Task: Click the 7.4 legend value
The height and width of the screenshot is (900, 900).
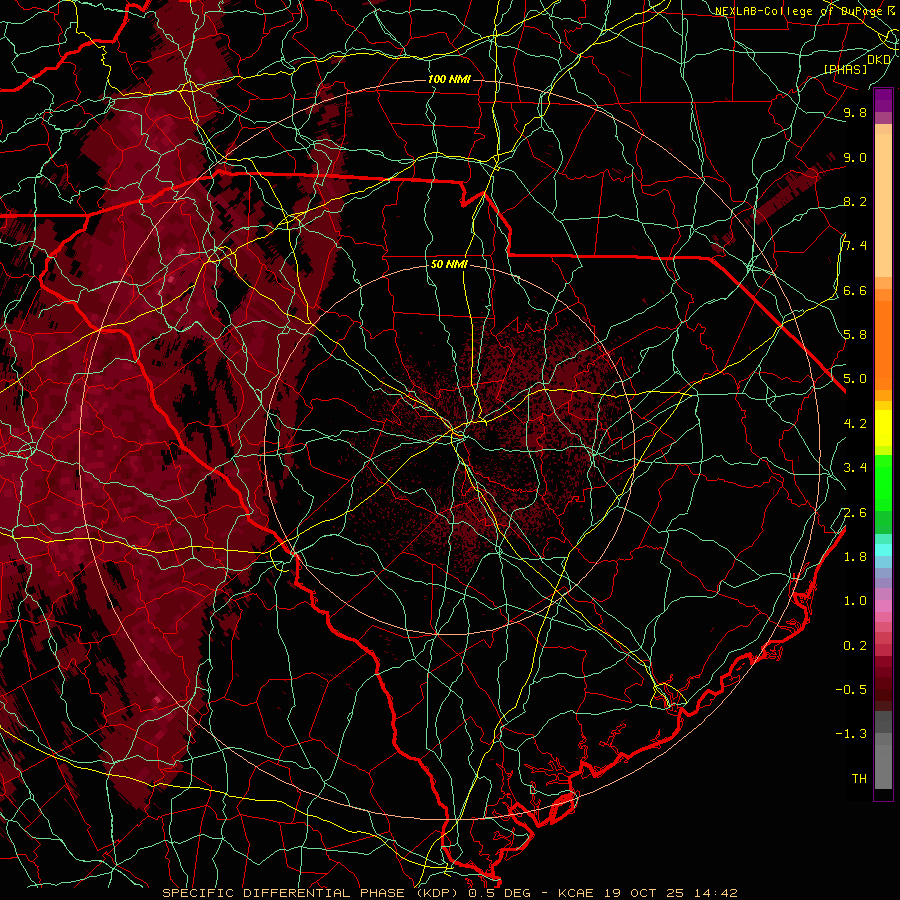Action: click(x=855, y=246)
